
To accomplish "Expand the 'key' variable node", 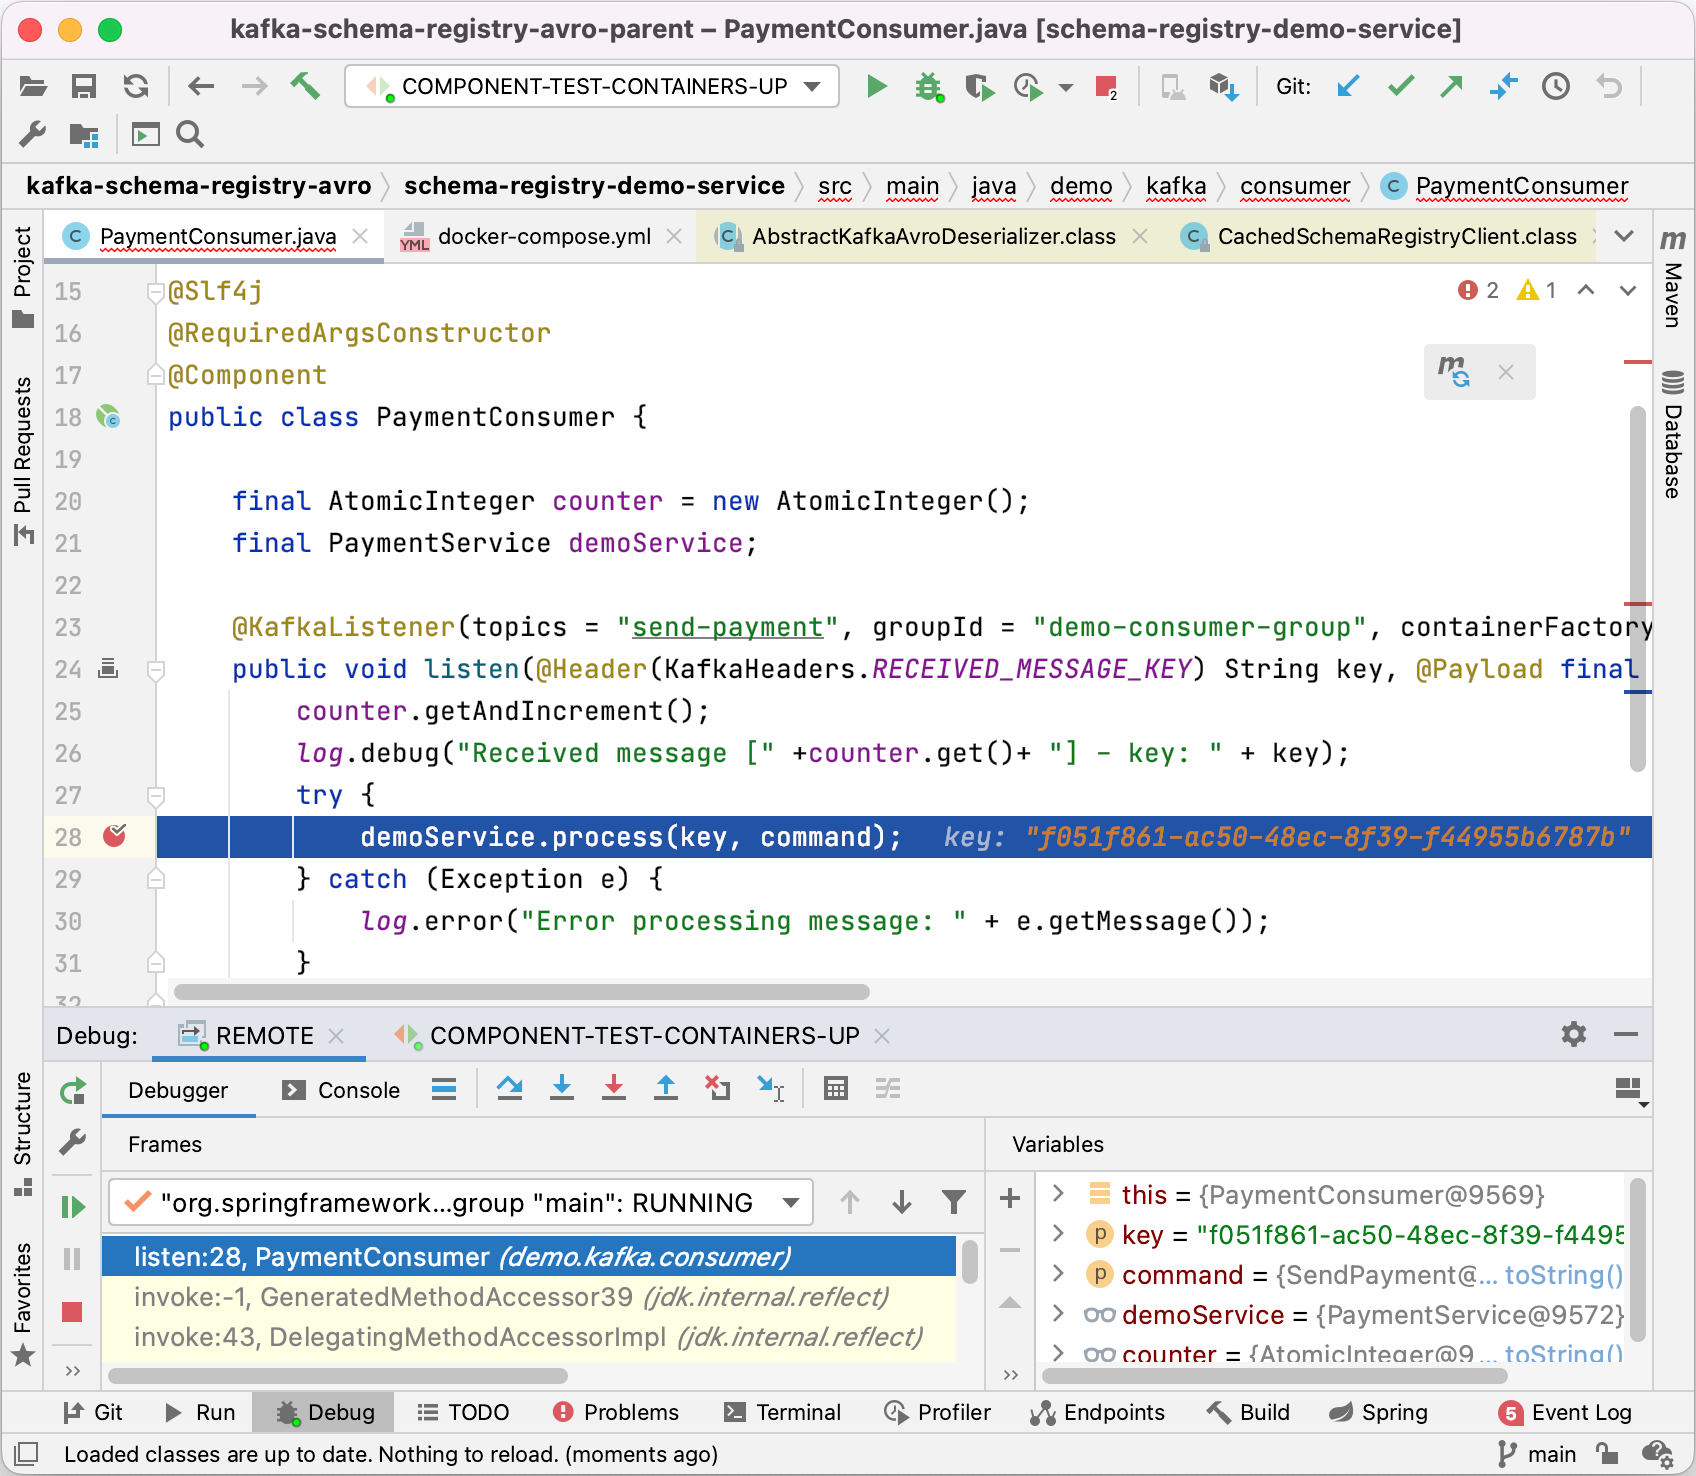I will (x=1058, y=1234).
